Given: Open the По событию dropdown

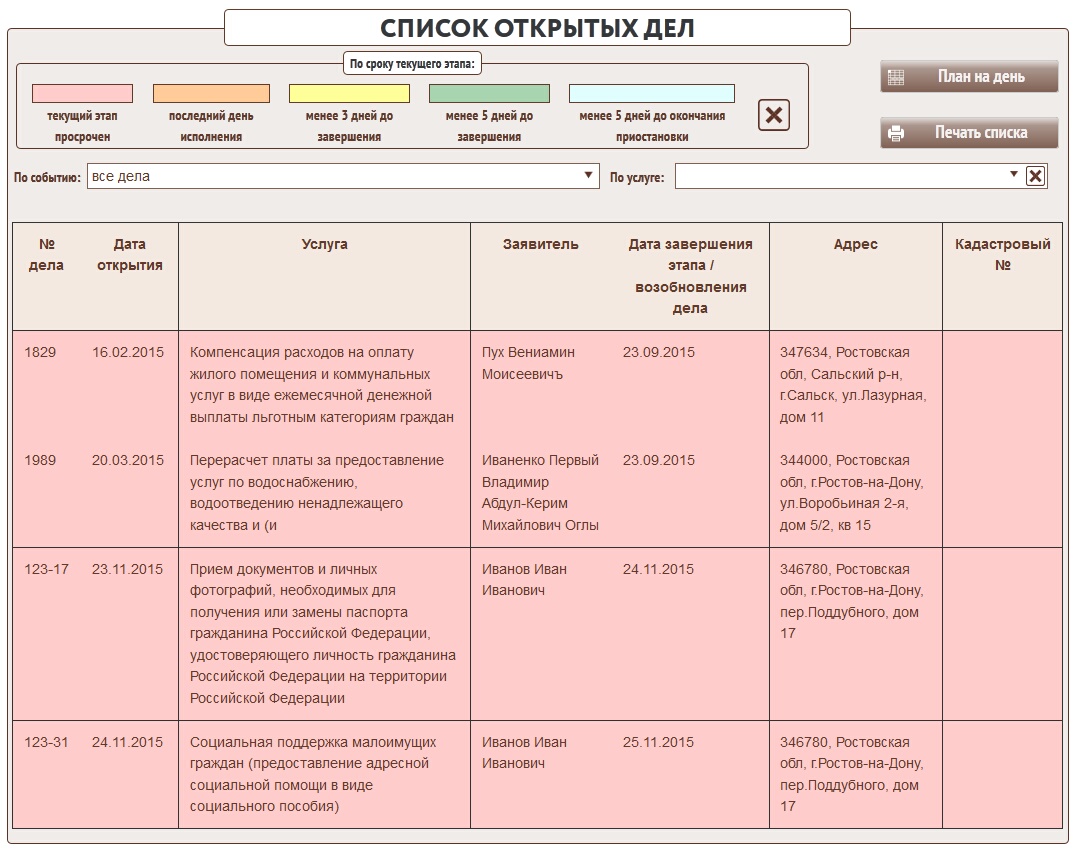Looking at the screenshot, I should coord(342,176).
